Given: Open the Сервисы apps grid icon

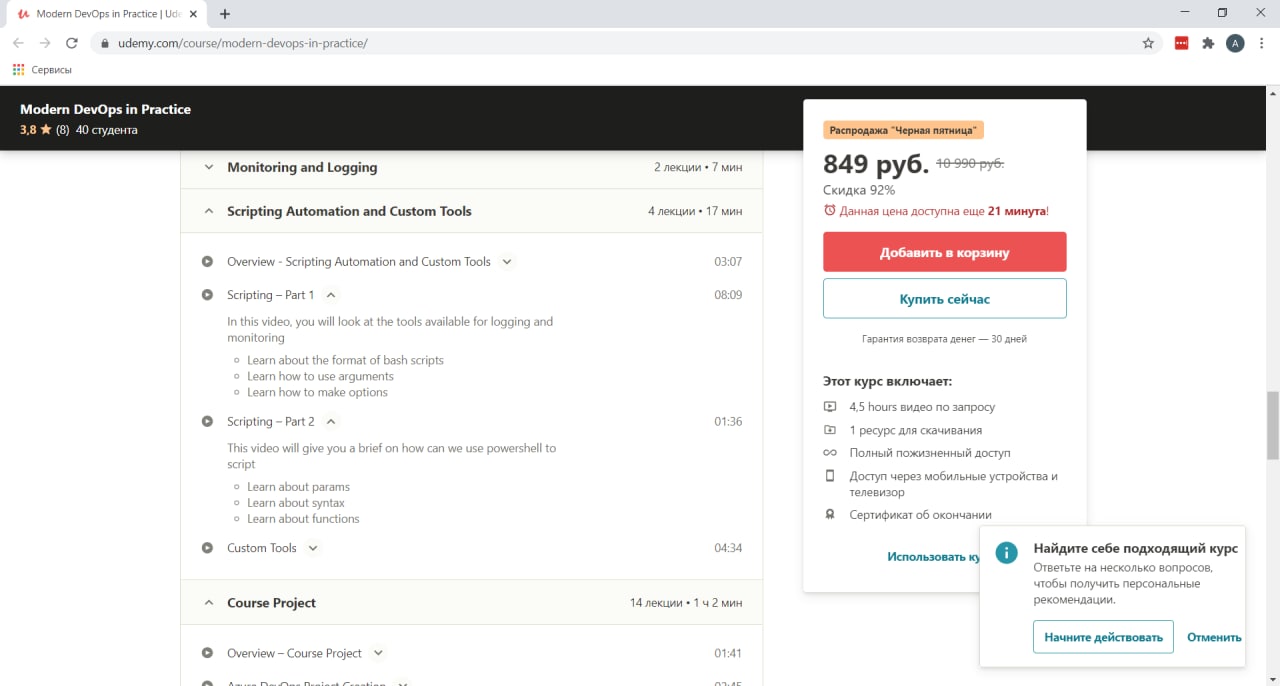Looking at the screenshot, I should click(x=18, y=70).
